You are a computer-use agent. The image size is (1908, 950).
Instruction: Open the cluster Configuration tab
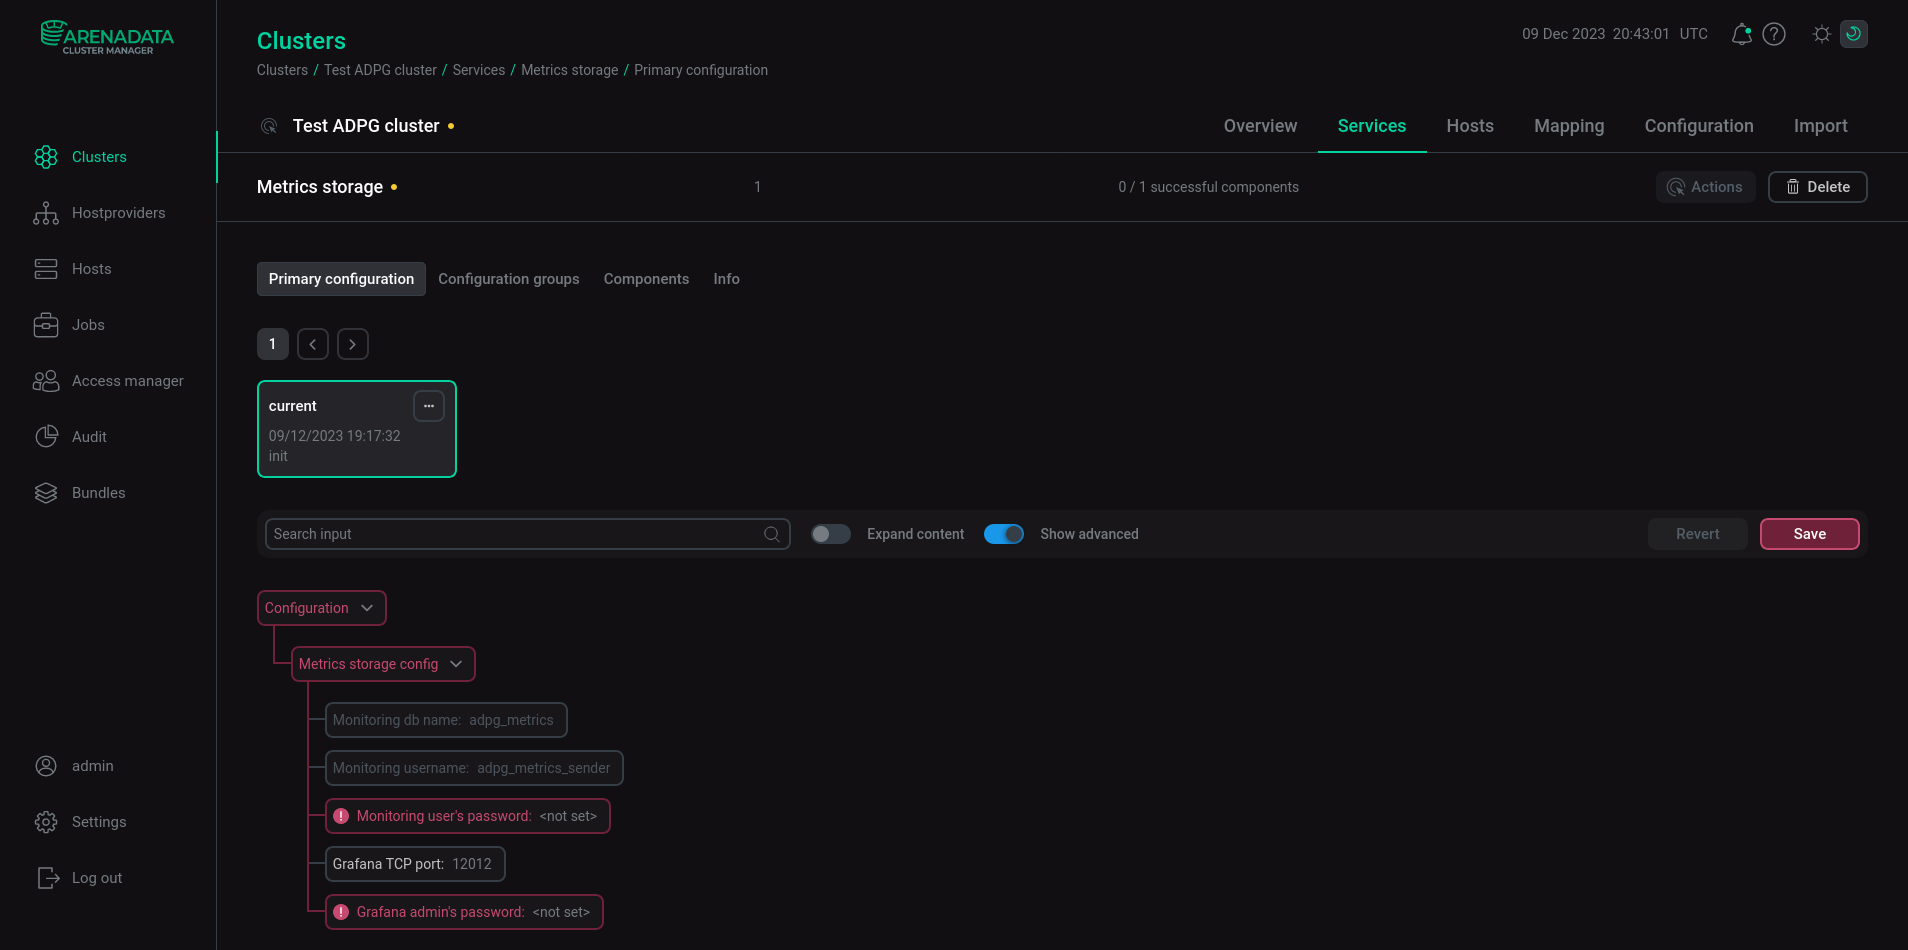click(x=1699, y=126)
